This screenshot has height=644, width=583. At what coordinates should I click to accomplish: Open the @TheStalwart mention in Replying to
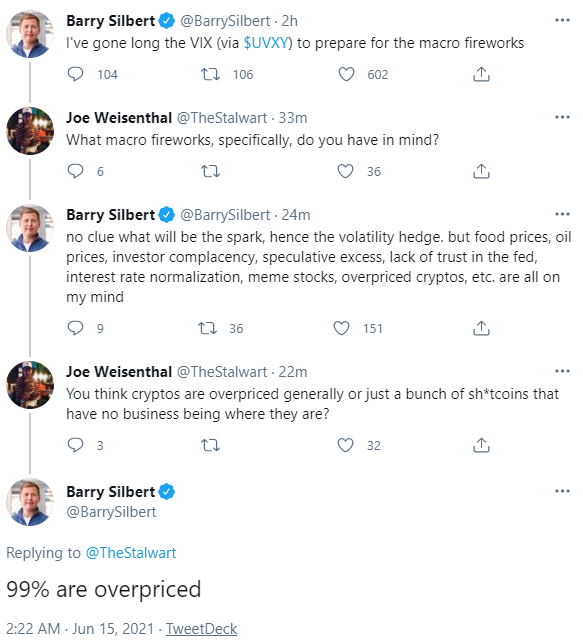pos(131,553)
